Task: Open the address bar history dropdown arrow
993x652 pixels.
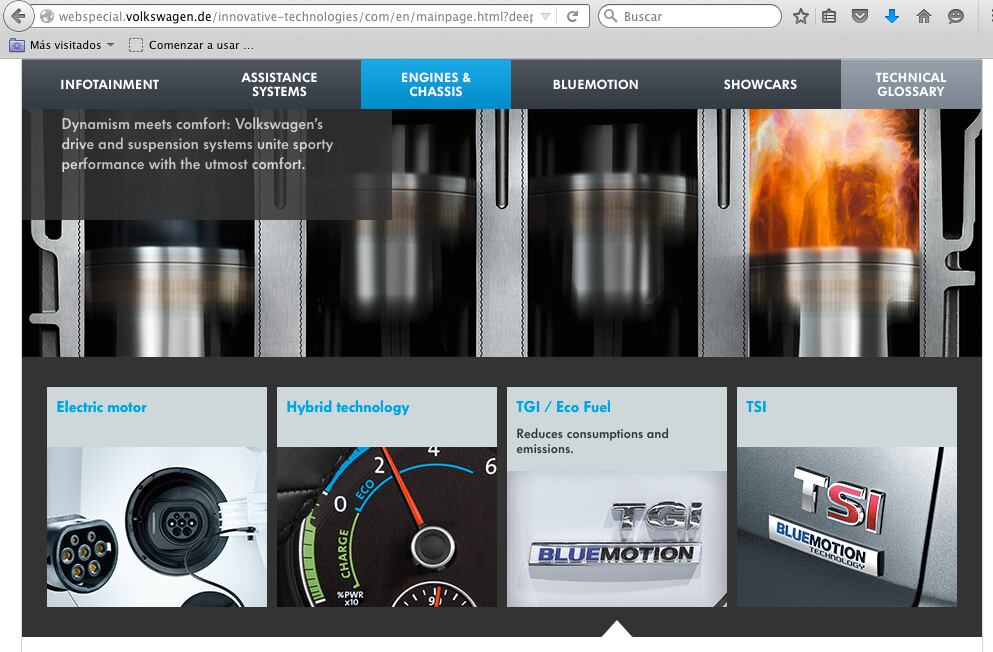Action: point(545,16)
